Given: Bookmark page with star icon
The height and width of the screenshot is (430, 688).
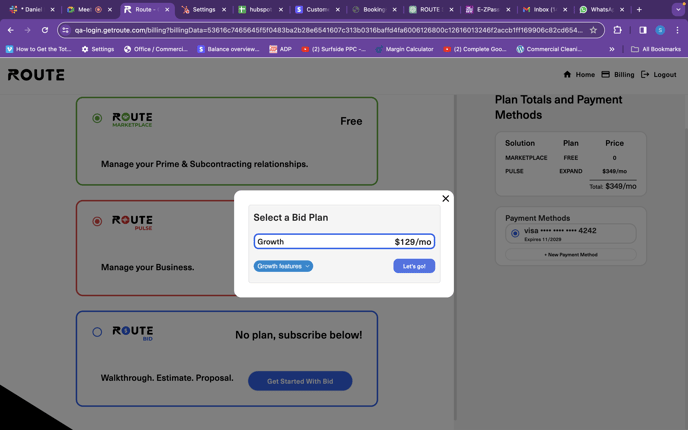Looking at the screenshot, I should tap(593, 30).
